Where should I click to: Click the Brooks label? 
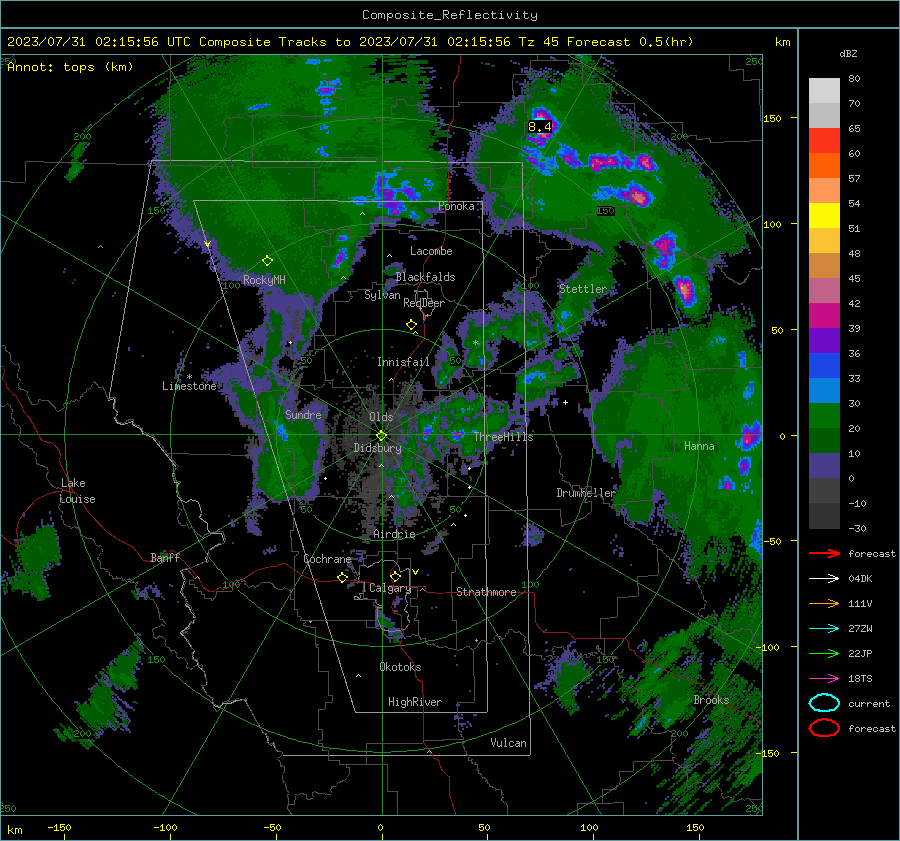click(711, 700)
